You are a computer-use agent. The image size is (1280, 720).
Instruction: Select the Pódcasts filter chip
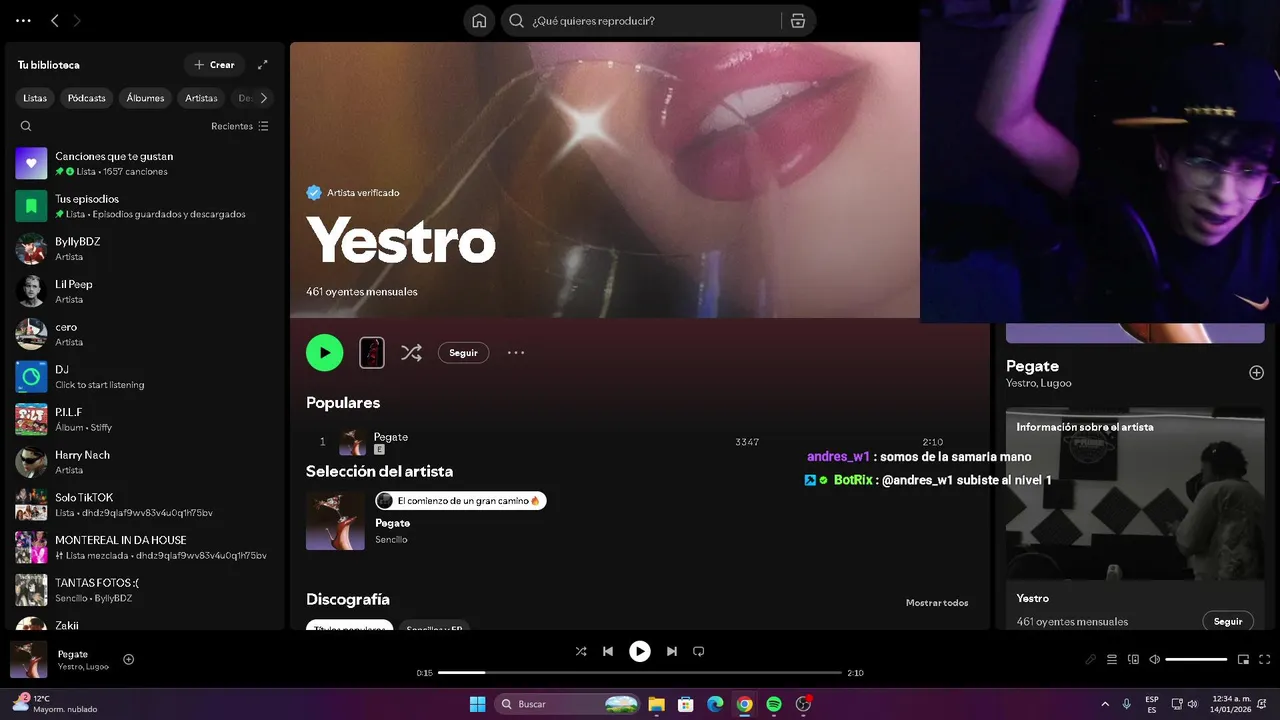[x=87, y=98]
